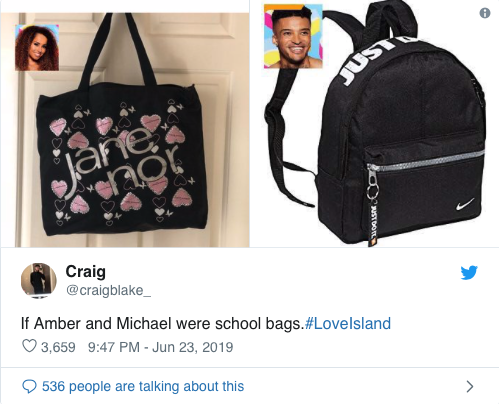Click the smiling man's inset portrait
Image resolution: width=499 pixels, height=404 pixels.
[x=293, y=36]
